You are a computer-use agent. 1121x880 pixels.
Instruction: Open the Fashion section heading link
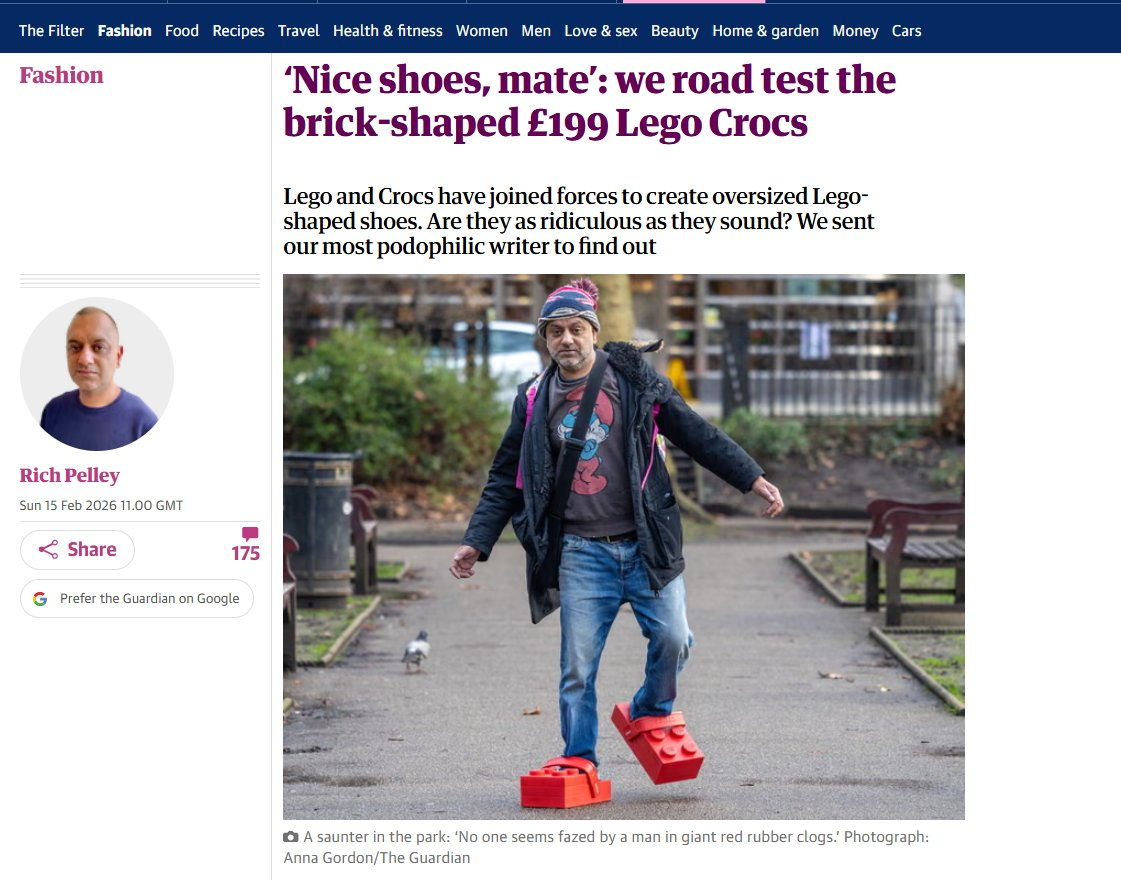pos(61,76)
